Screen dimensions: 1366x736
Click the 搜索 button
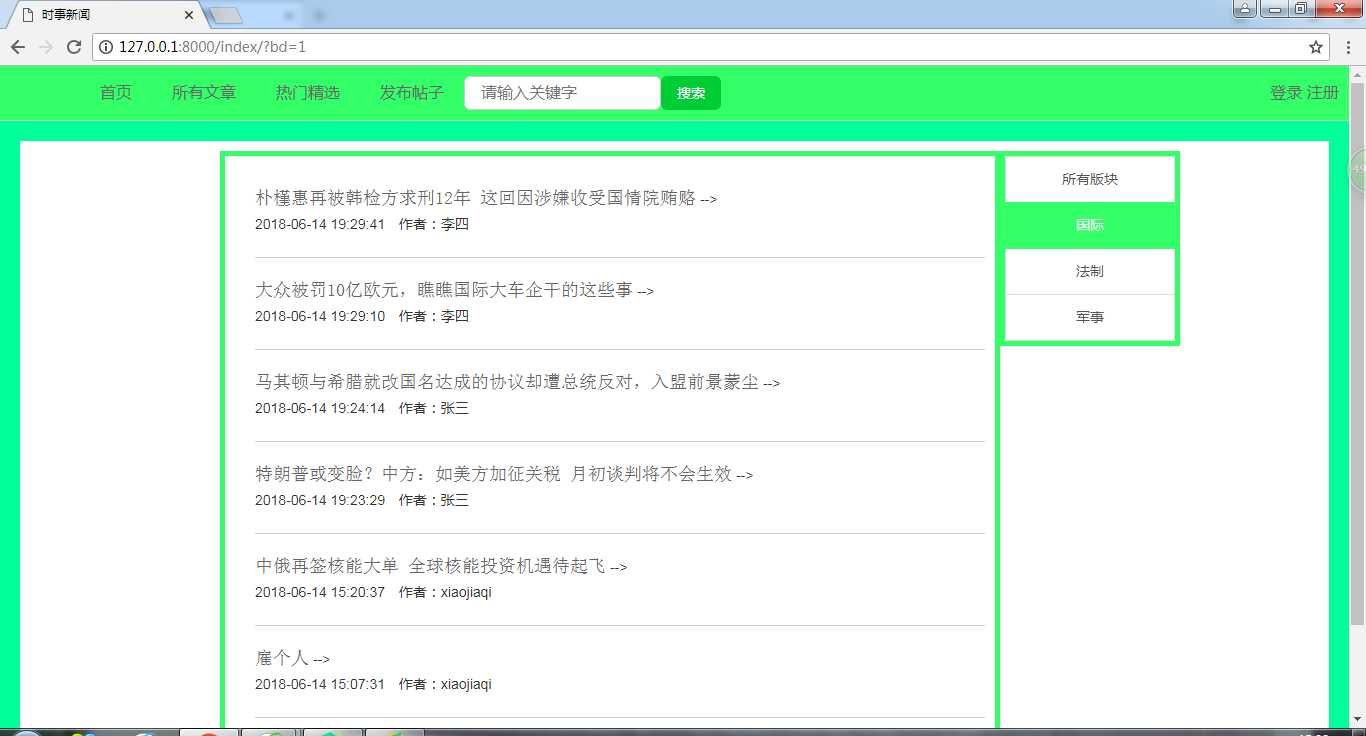pos(691,93)
